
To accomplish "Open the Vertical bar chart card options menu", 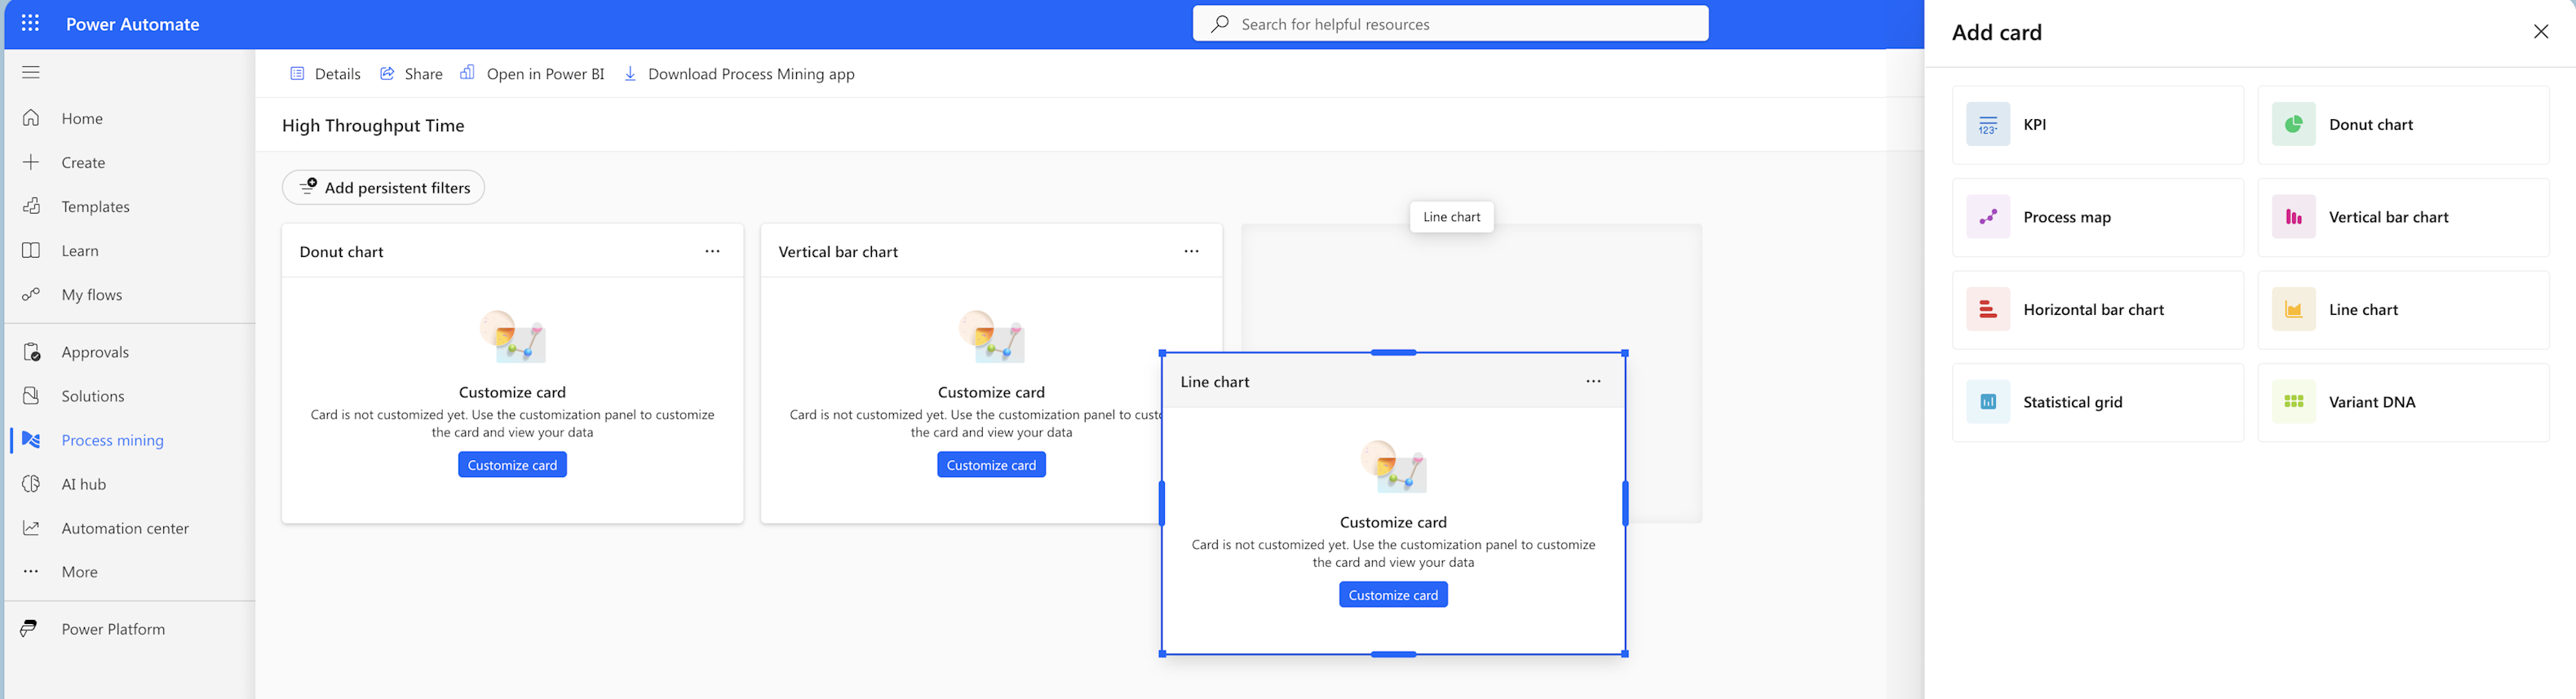I will [1191, 251].
